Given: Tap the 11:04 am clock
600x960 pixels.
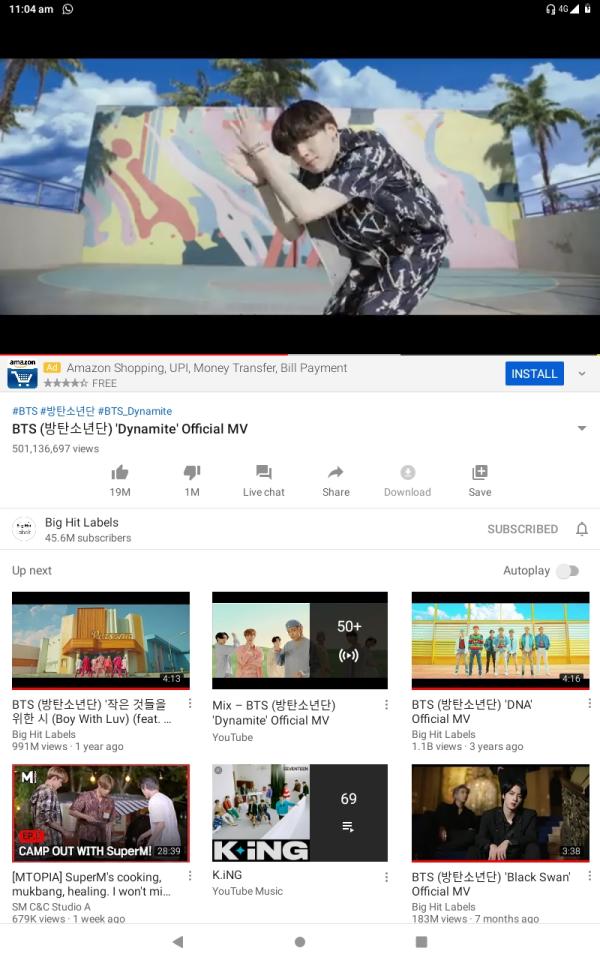Looking at the screenshot, I should 31,9.
